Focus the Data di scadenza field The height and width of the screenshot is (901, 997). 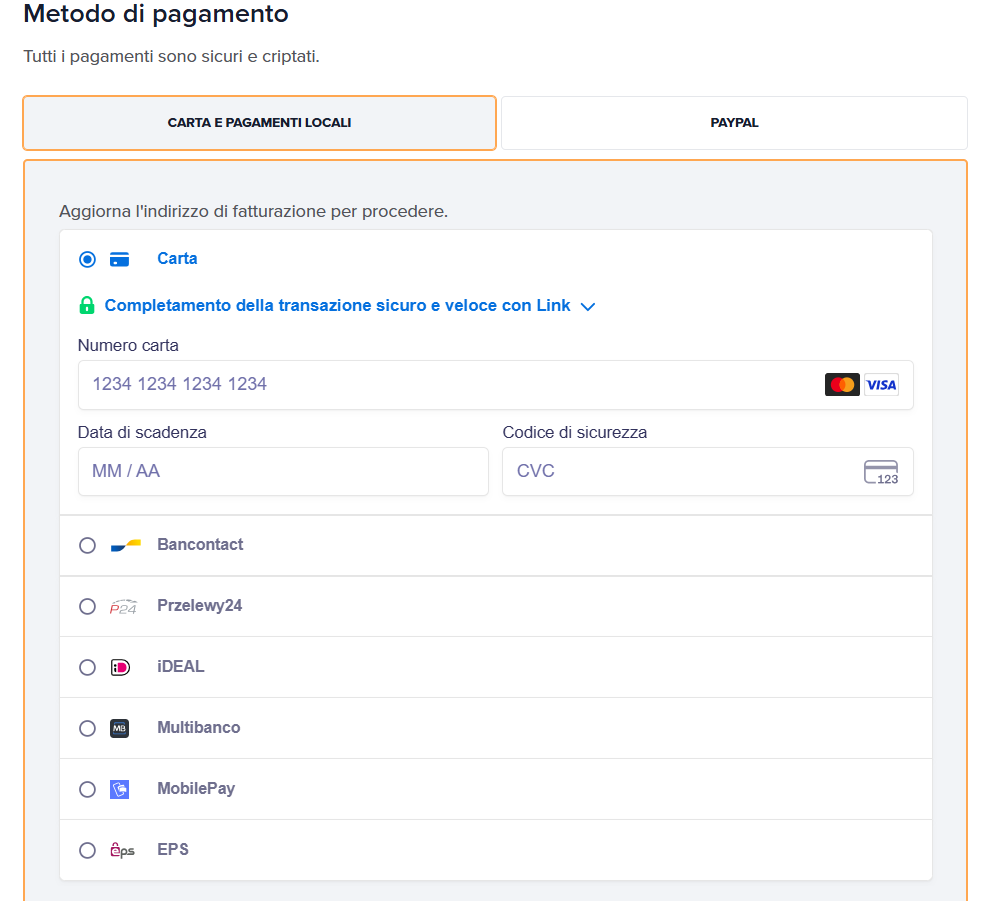coord(283,471)
